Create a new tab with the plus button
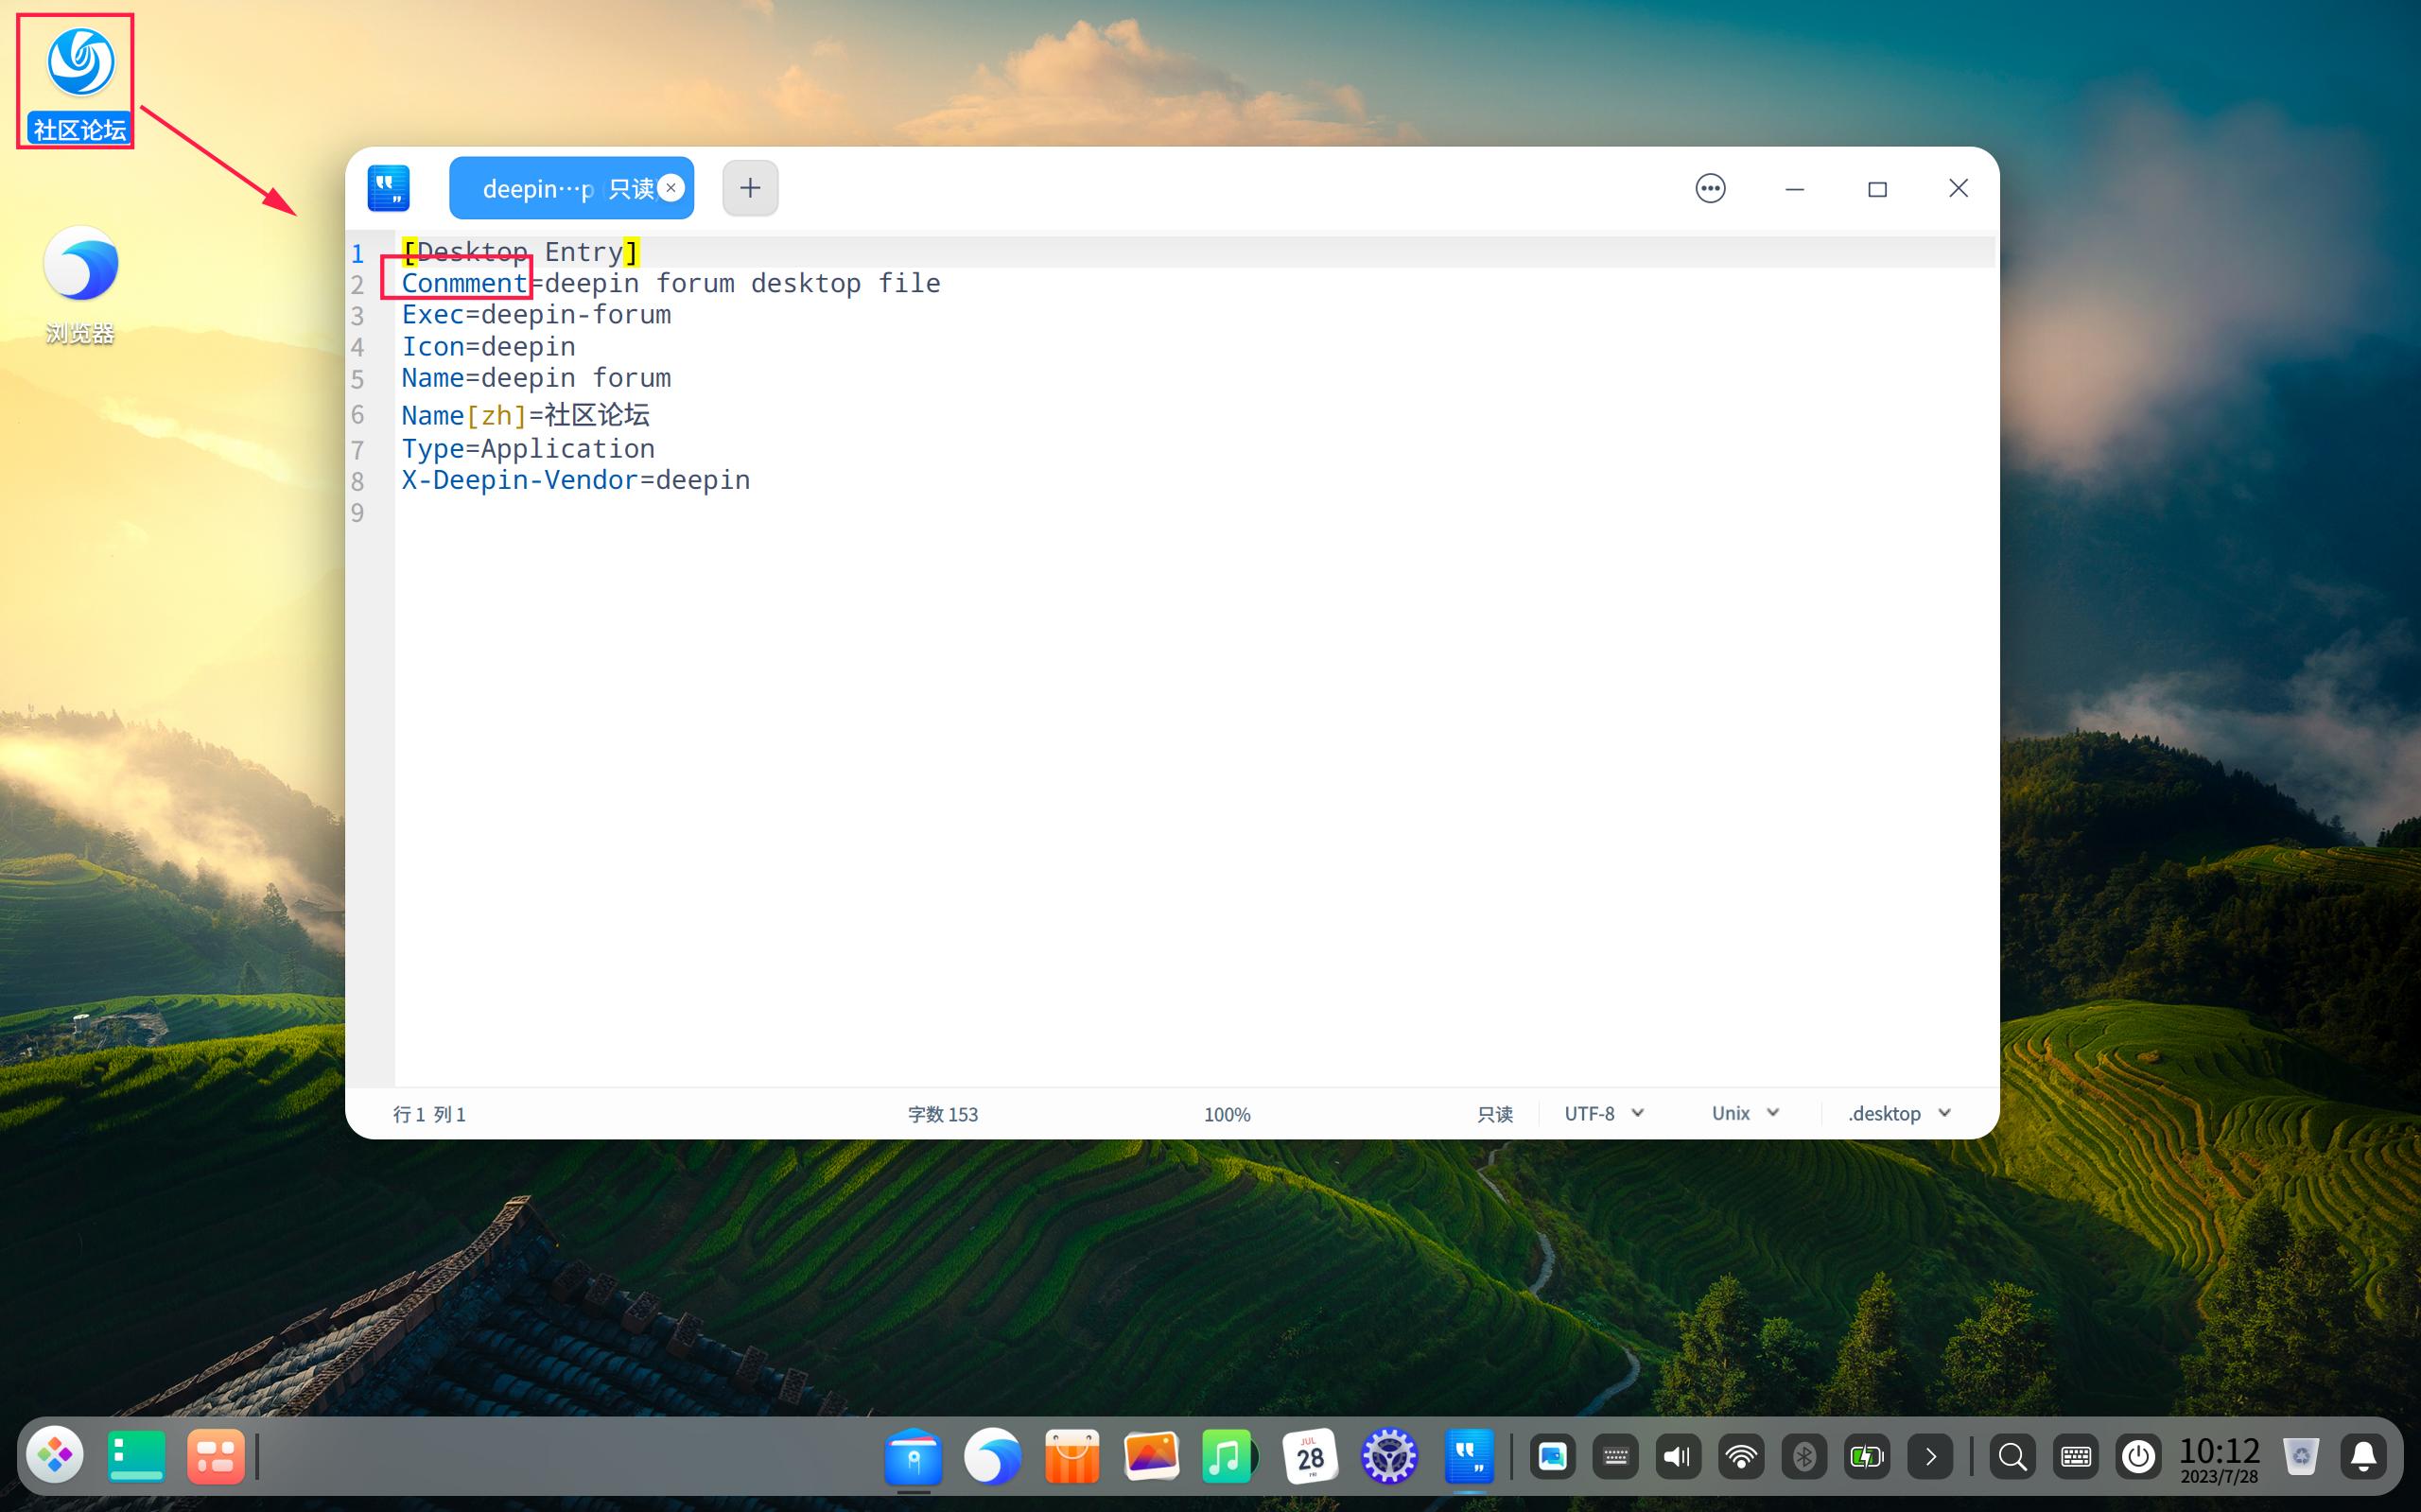The width and height of the screenshot is (2421, 1512). (x=749, y=188)
